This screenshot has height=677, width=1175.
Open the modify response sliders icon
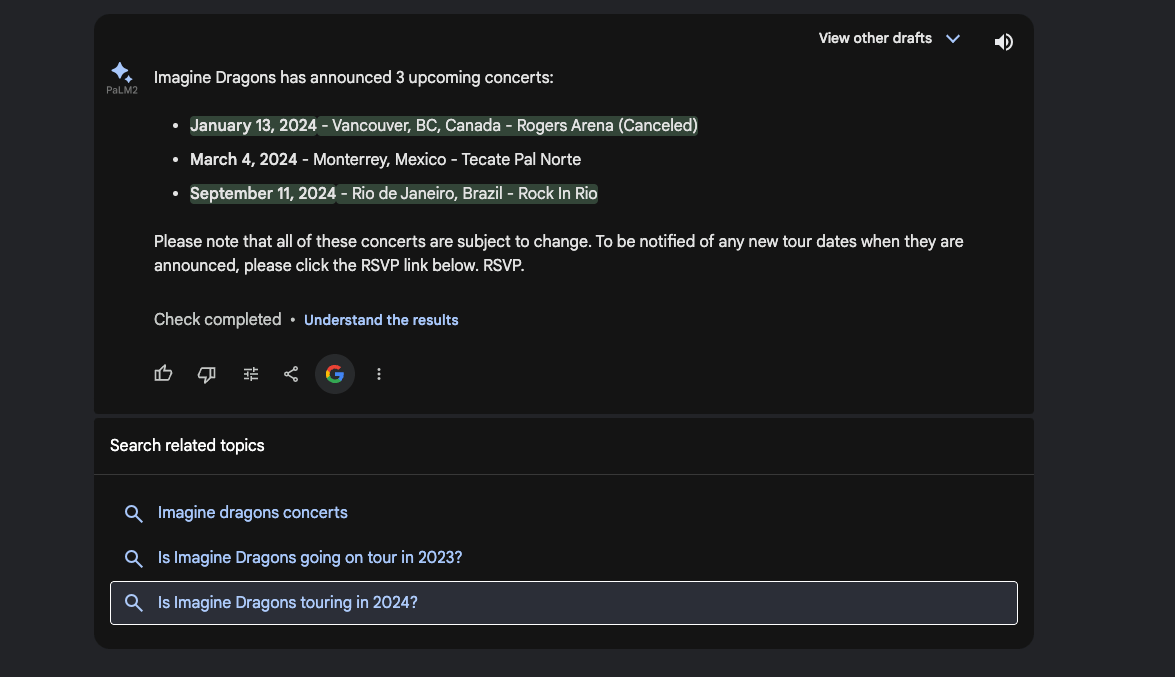(x=251, y=374)
